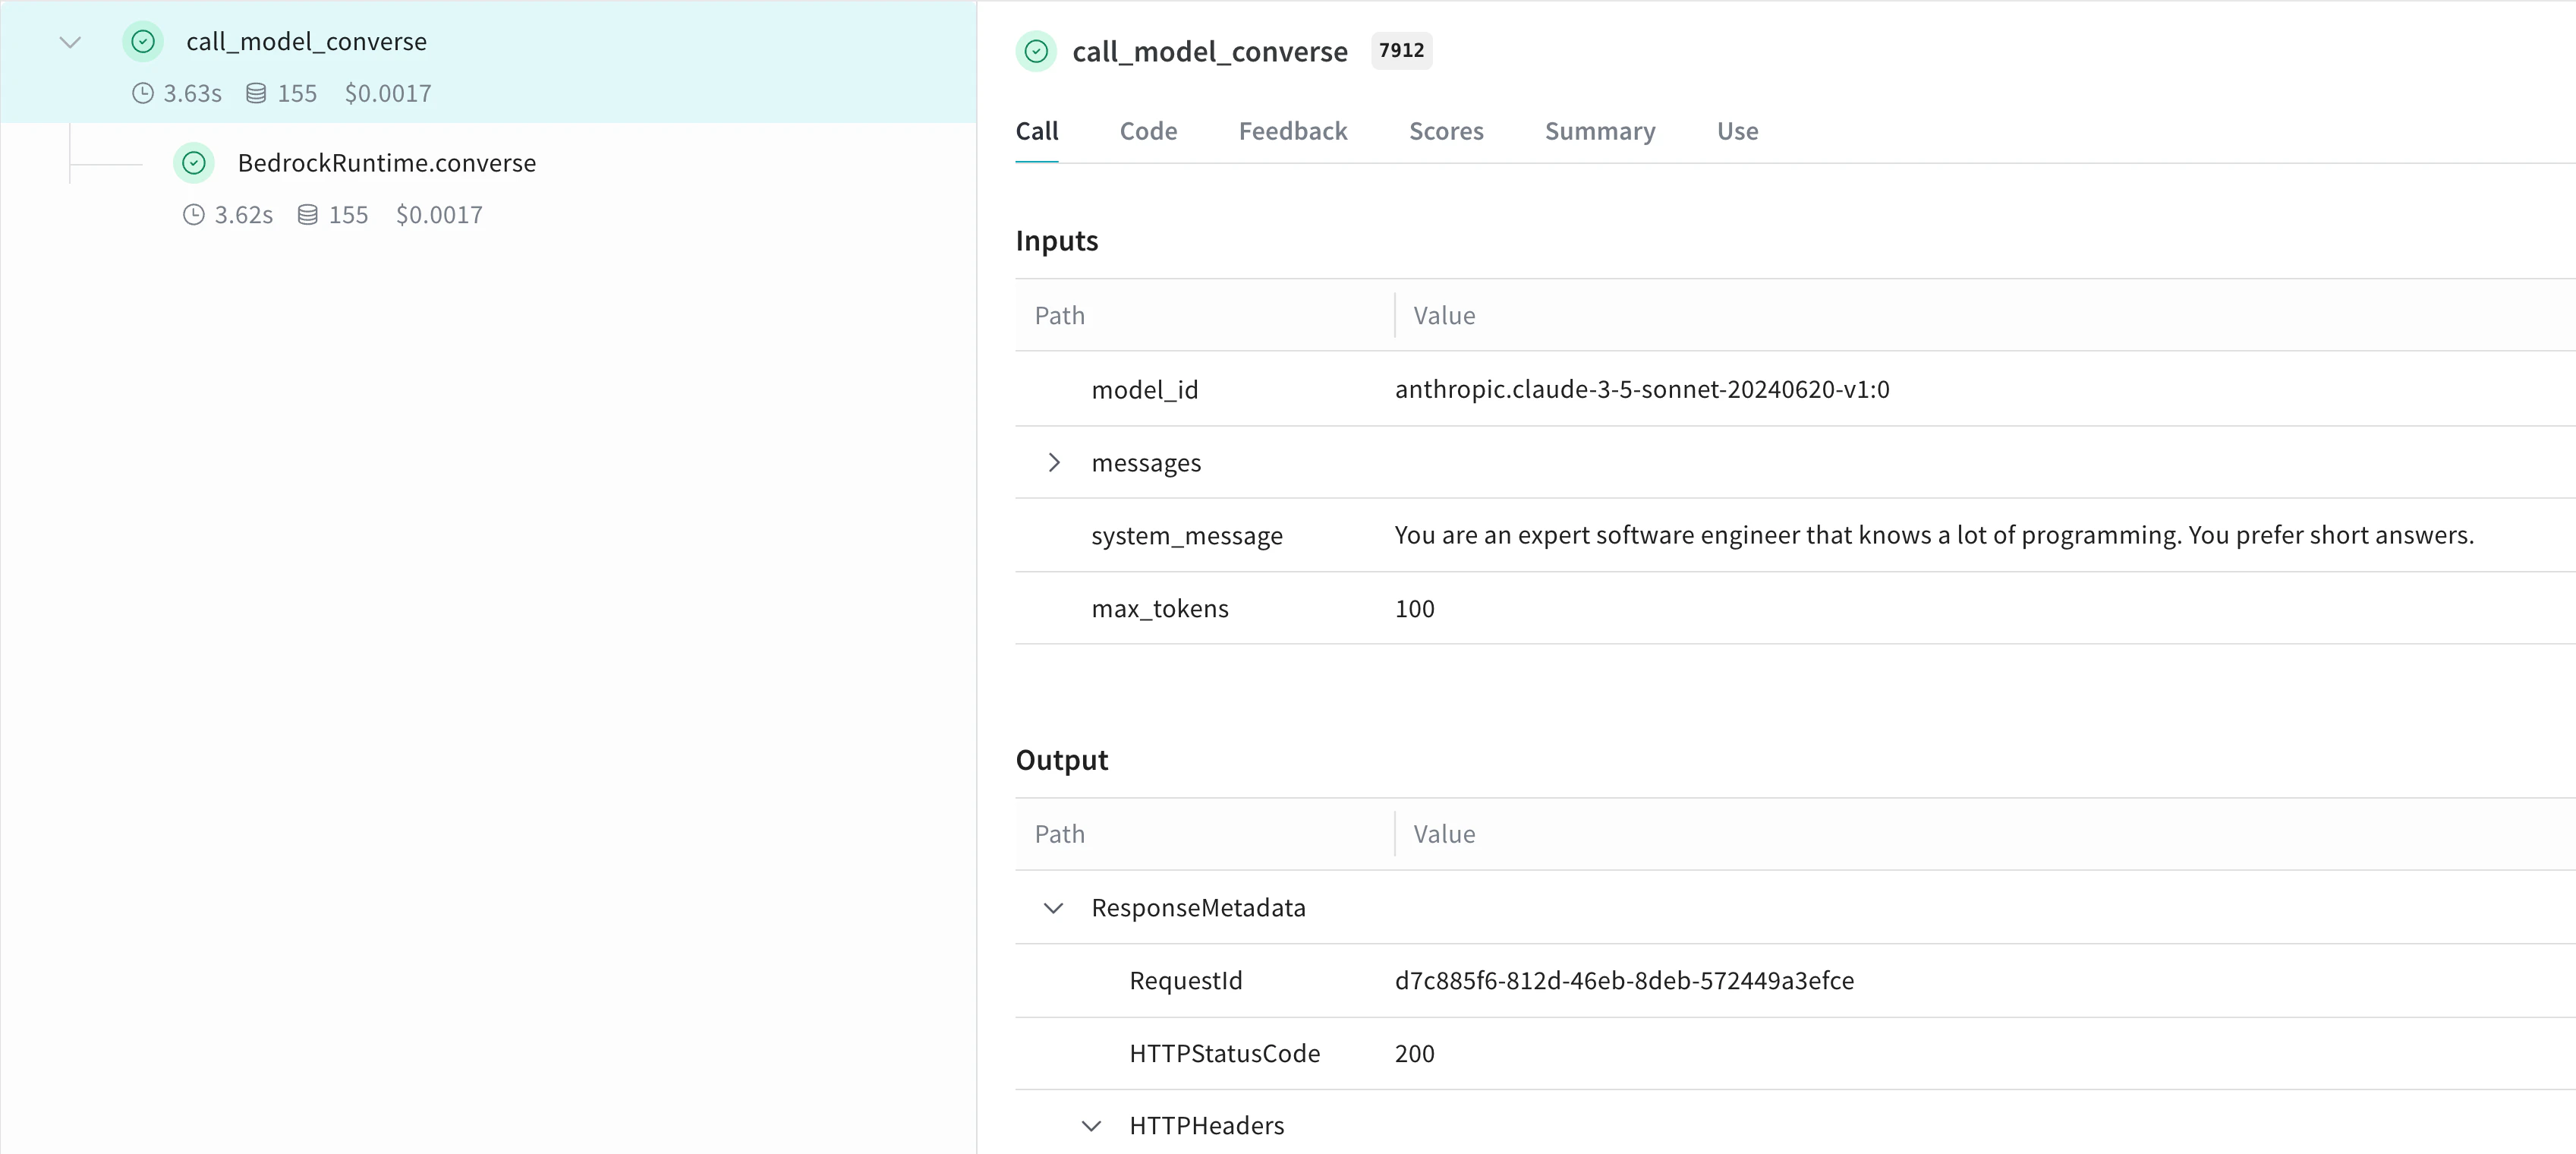The image size is (2576, 1154).
Task: Open the Scores tab
Action: coord(1446,131)
